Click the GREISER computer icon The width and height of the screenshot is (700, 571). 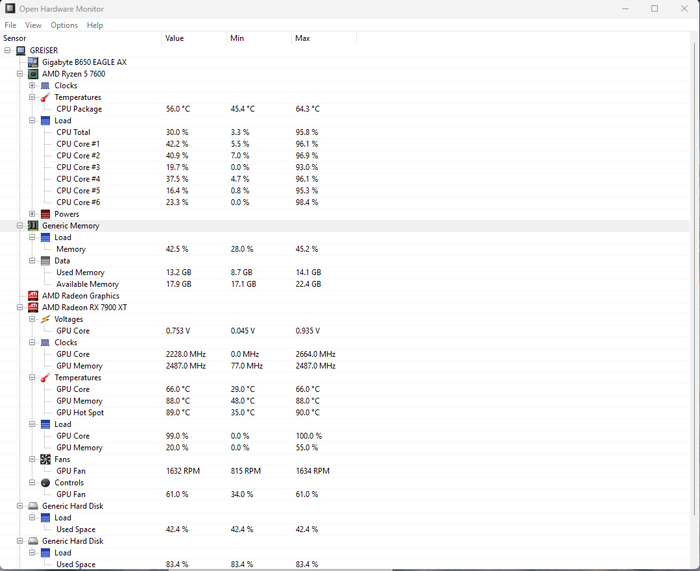click(21, 50)
